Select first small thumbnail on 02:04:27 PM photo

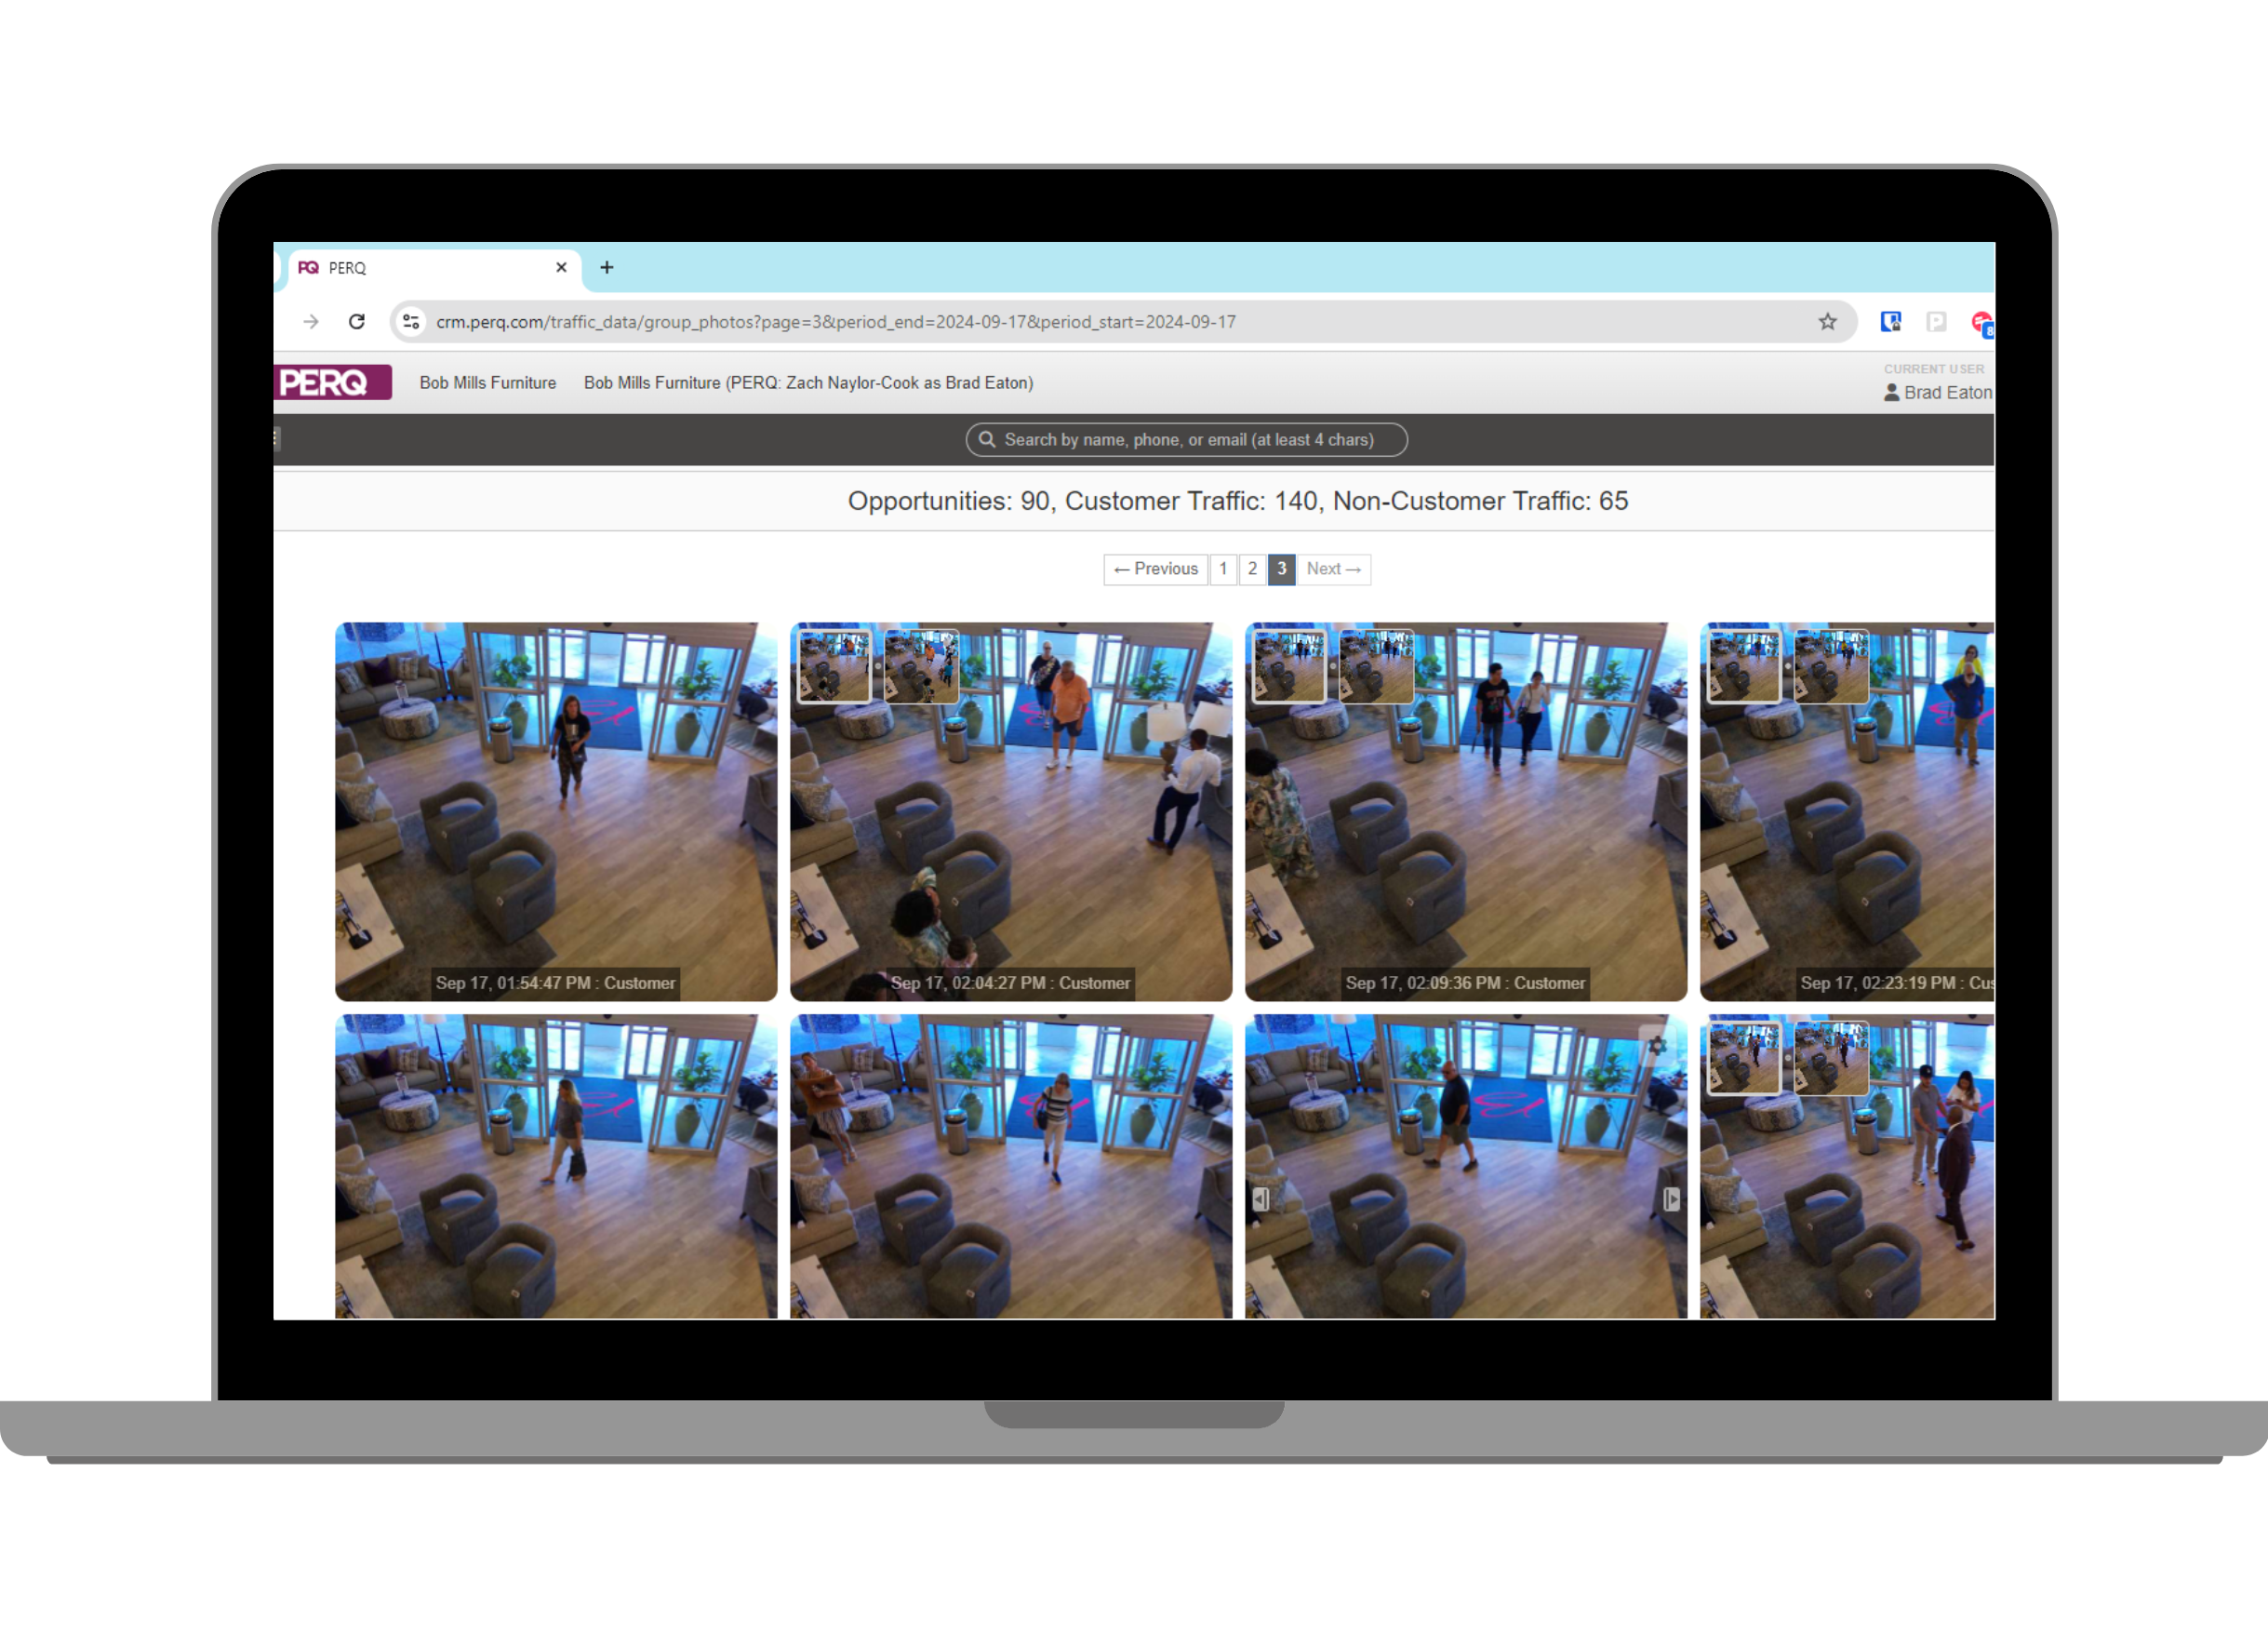[834, 665]
